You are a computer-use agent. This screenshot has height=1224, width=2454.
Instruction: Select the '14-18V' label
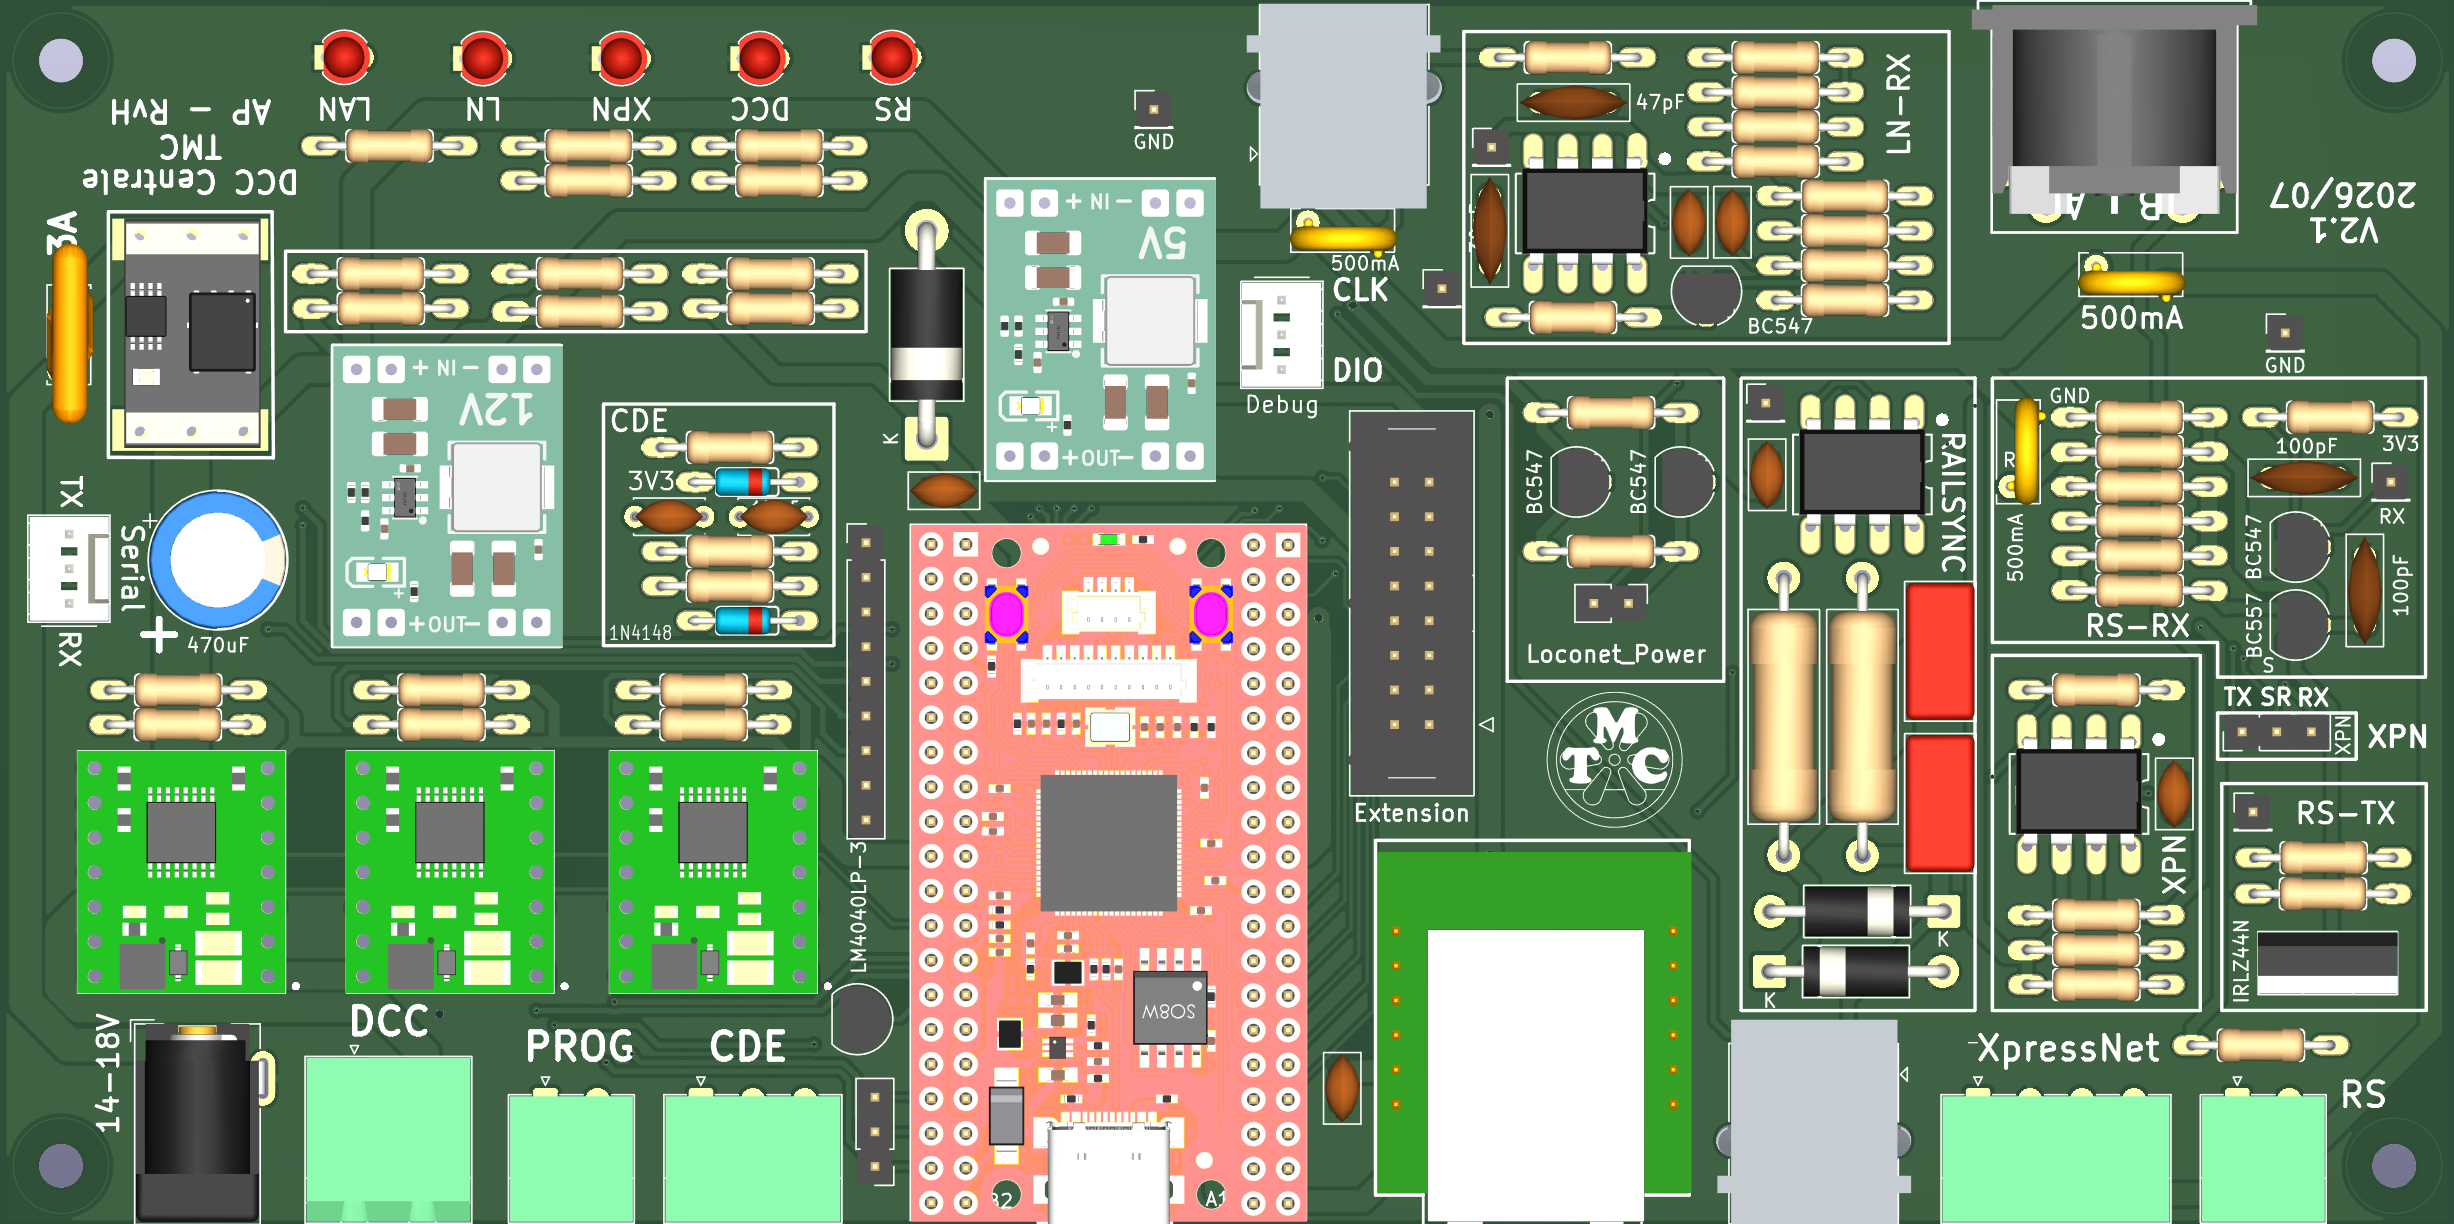pyautogui.click(x=107, y=1074)
